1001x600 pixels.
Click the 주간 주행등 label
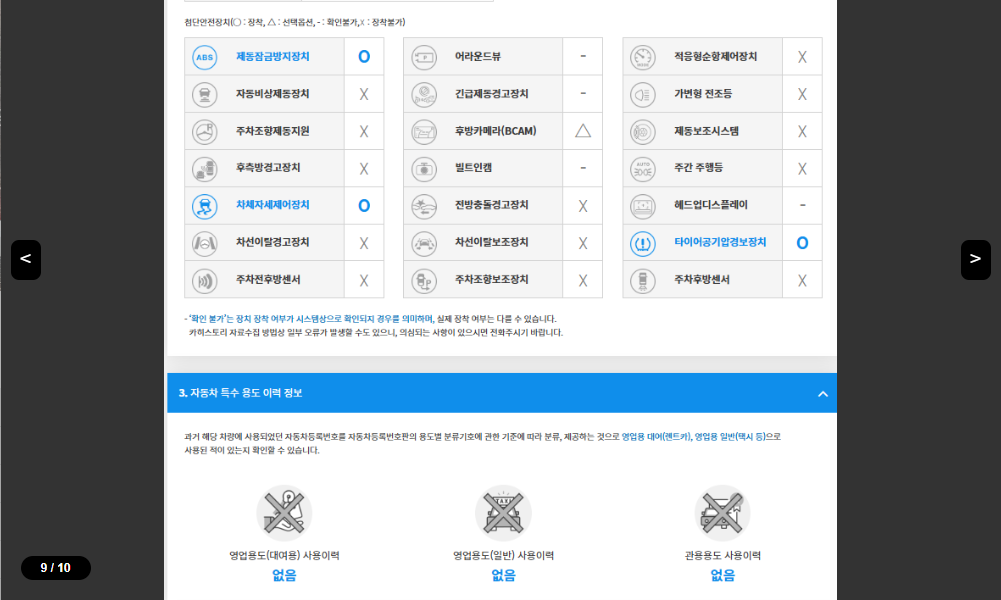[x=698, y=167]
